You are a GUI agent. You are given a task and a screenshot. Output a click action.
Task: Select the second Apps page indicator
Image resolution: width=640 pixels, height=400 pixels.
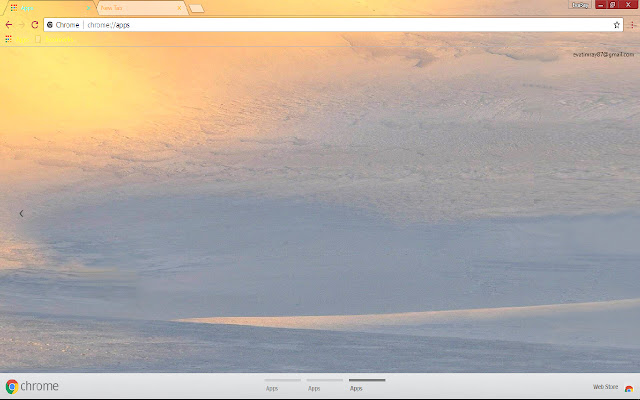click(x=324, y=385)
